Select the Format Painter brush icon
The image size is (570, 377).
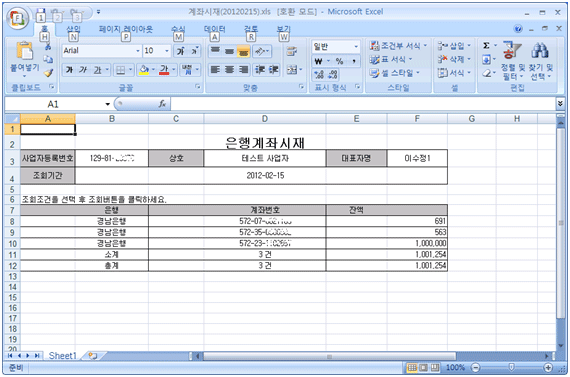[x=48, y=73]
